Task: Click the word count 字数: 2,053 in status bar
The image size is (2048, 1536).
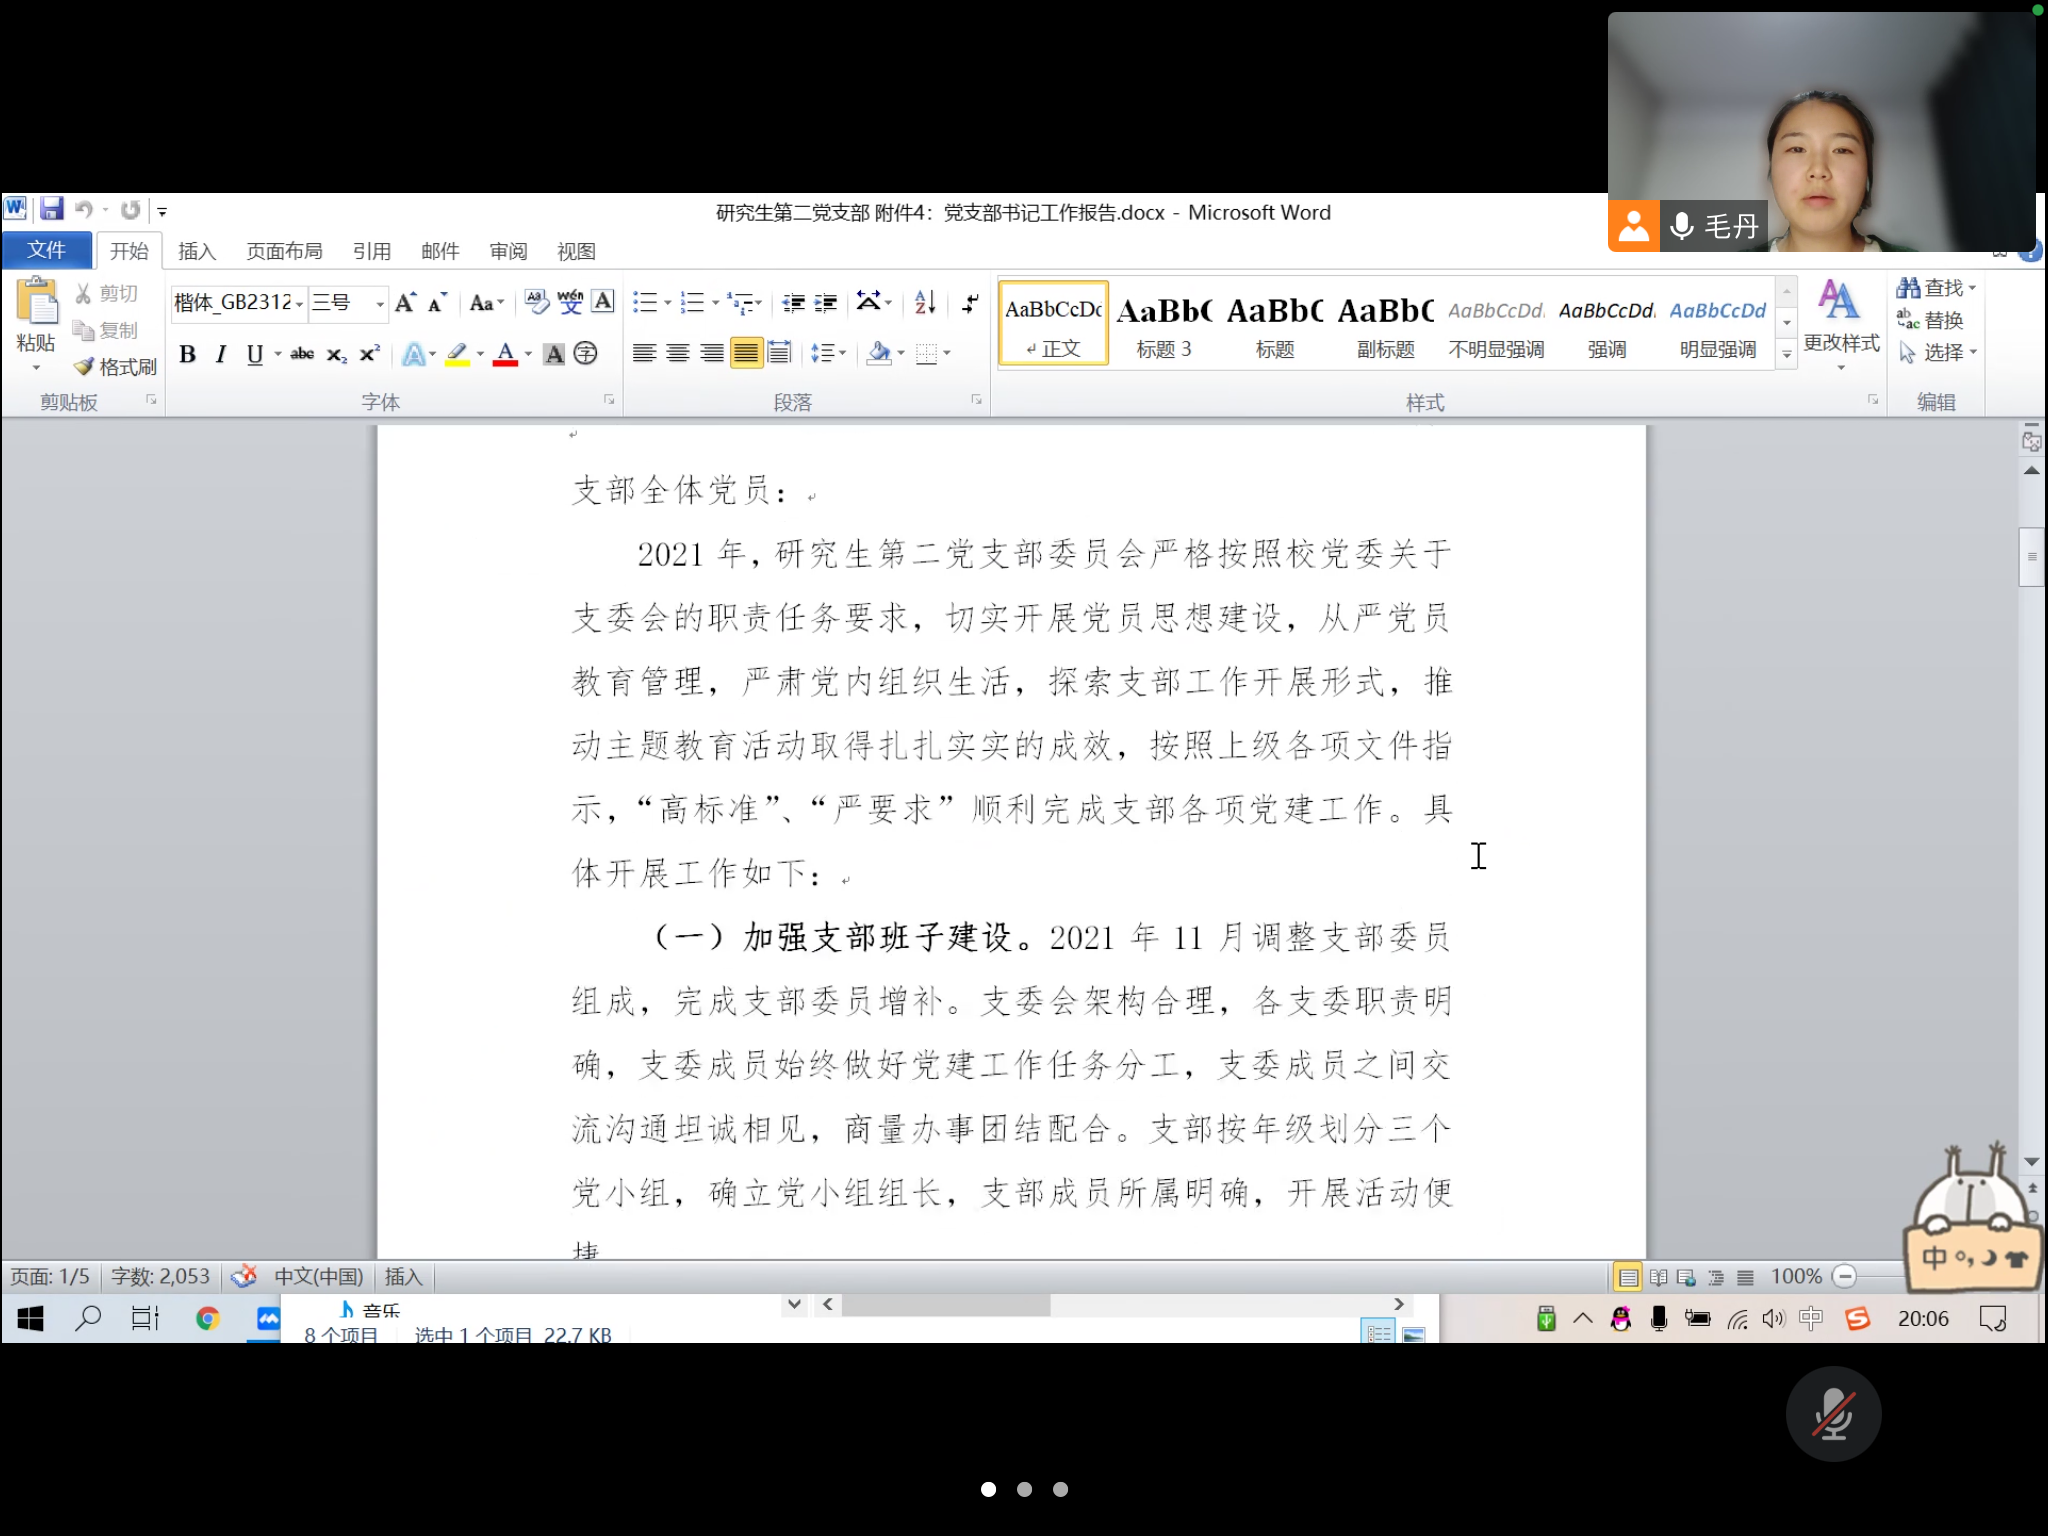Action: click(x=160, y=1277)
